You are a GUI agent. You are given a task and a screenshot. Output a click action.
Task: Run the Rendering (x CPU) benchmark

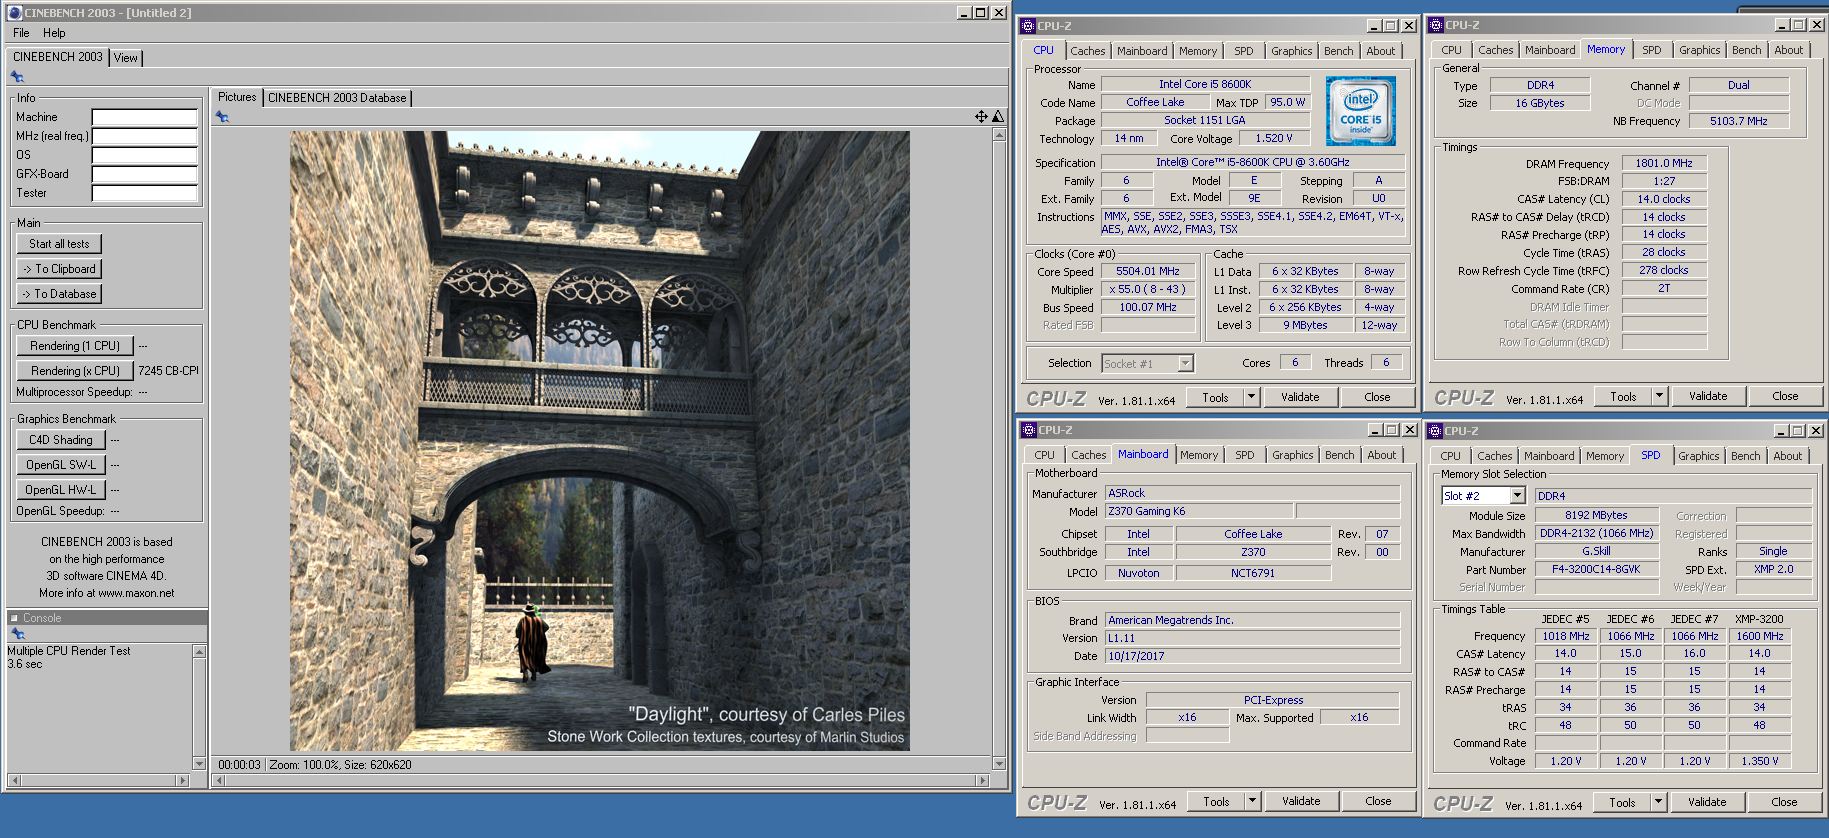(x=75, y=371)
